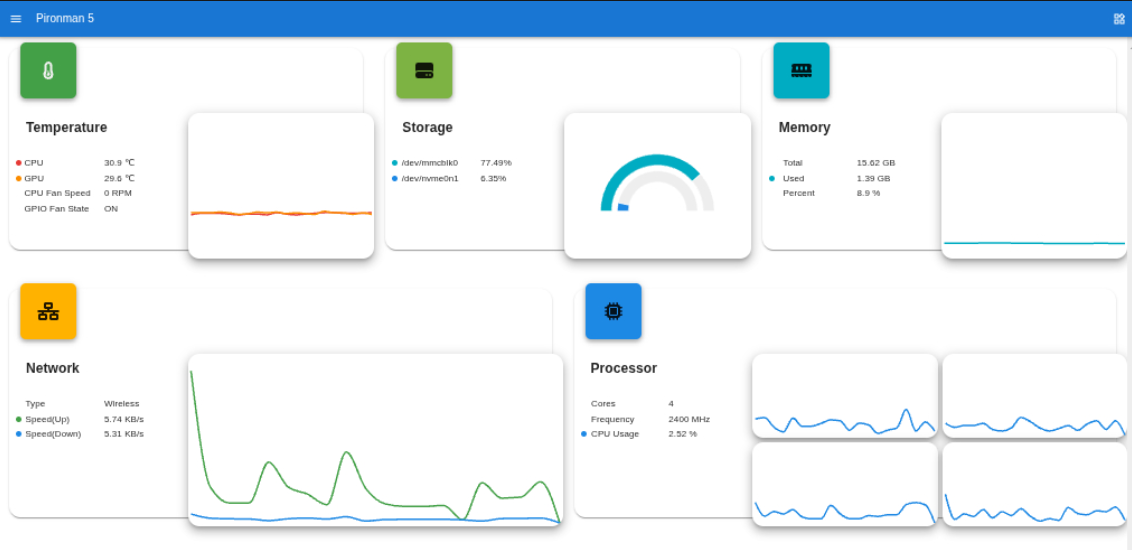The height and width of the screenshot is (550, 1132).
Task: Select the /dev/nvme0n1 storage entry
Action: (429, 179)
